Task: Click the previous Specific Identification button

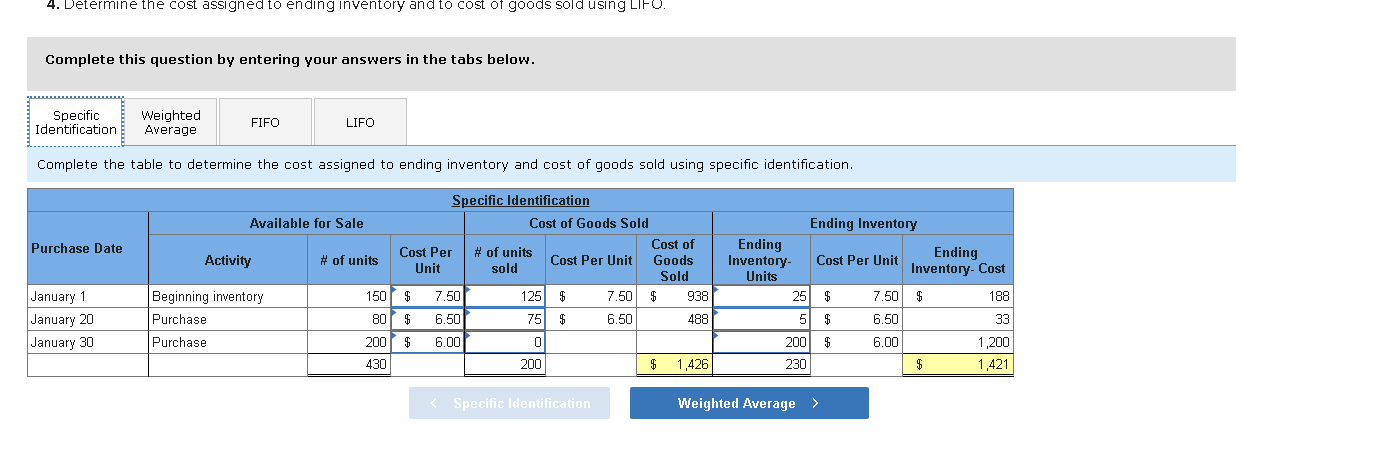Action: [x=509, y=403]
